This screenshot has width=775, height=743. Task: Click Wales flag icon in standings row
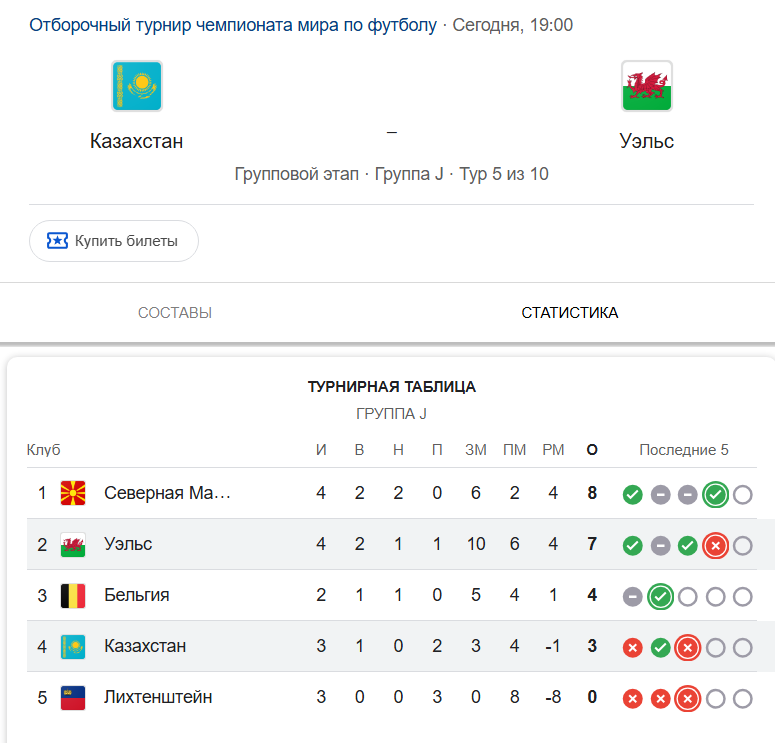coord(73,544)
